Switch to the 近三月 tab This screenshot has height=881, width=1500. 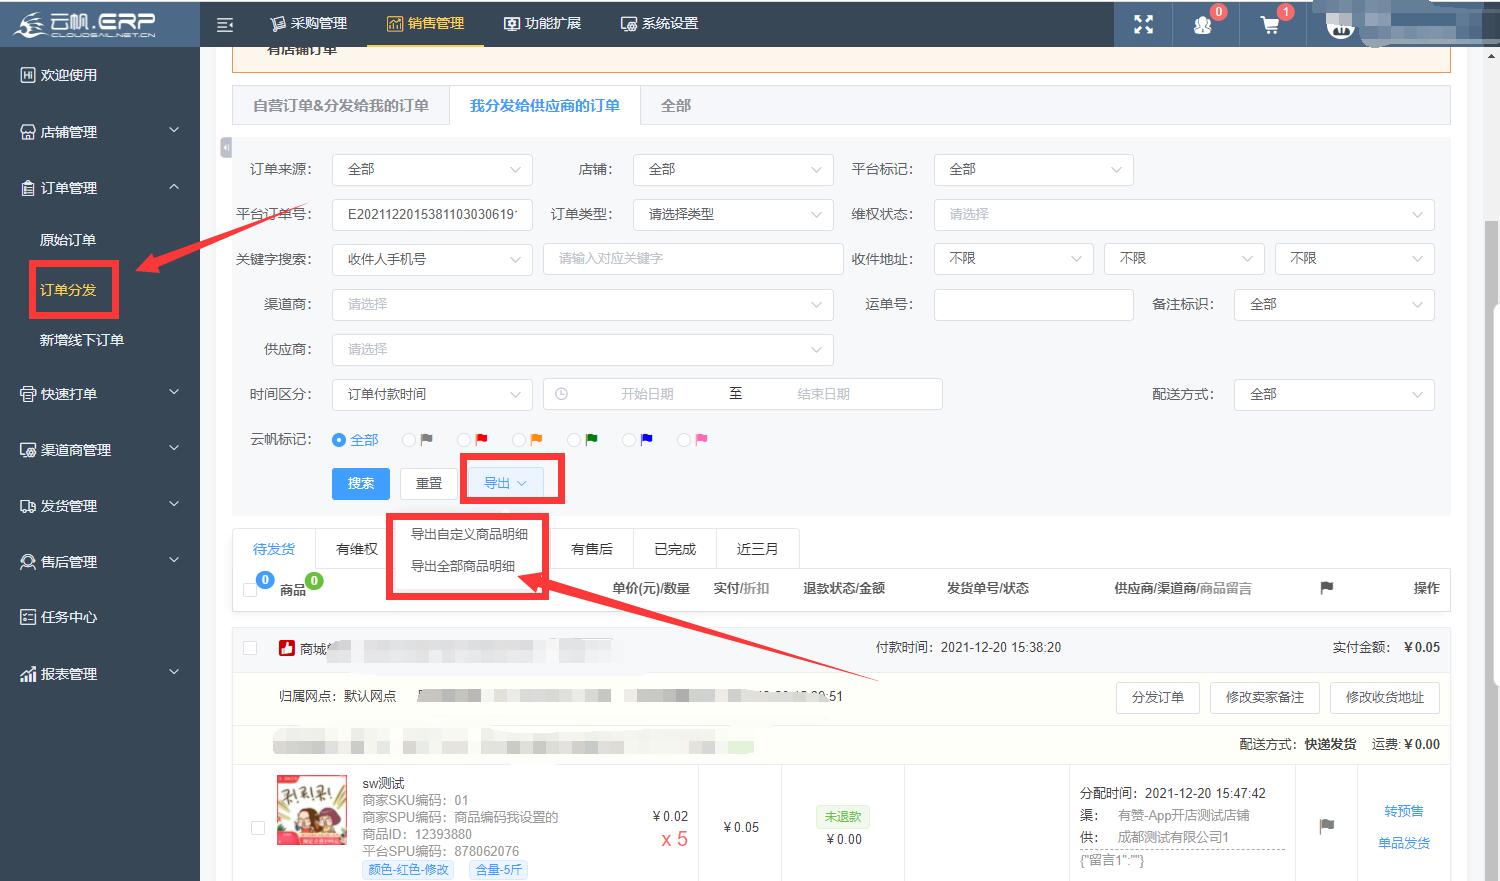(x=757, y=549)
